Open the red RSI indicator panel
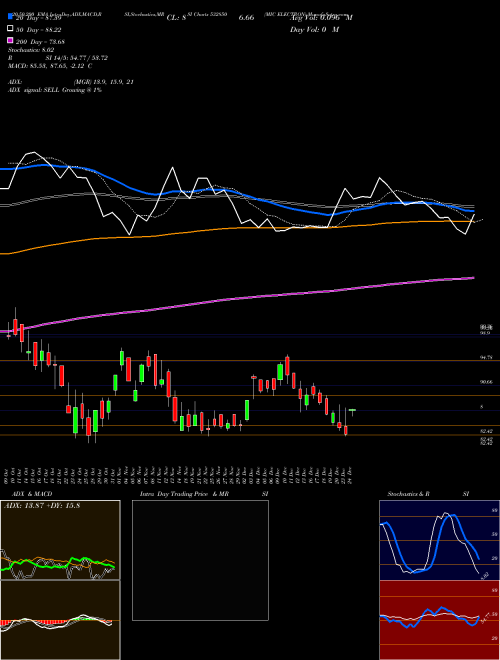500x660 pixels. click(x=439, y=620)
